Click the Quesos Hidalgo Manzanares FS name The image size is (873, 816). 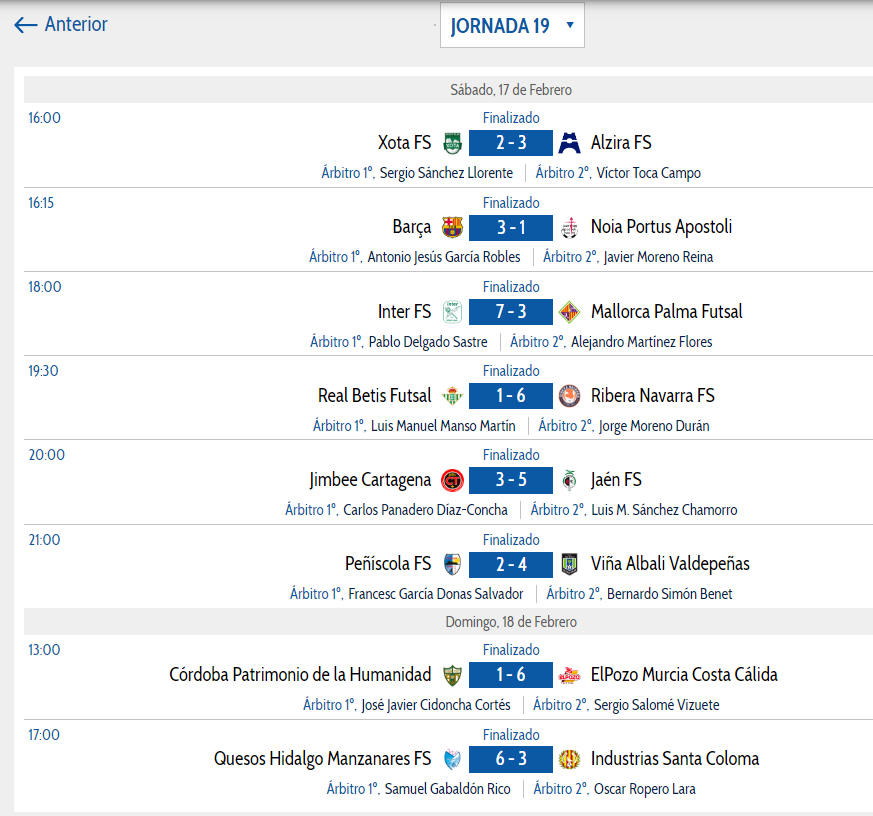coord(322,759)
